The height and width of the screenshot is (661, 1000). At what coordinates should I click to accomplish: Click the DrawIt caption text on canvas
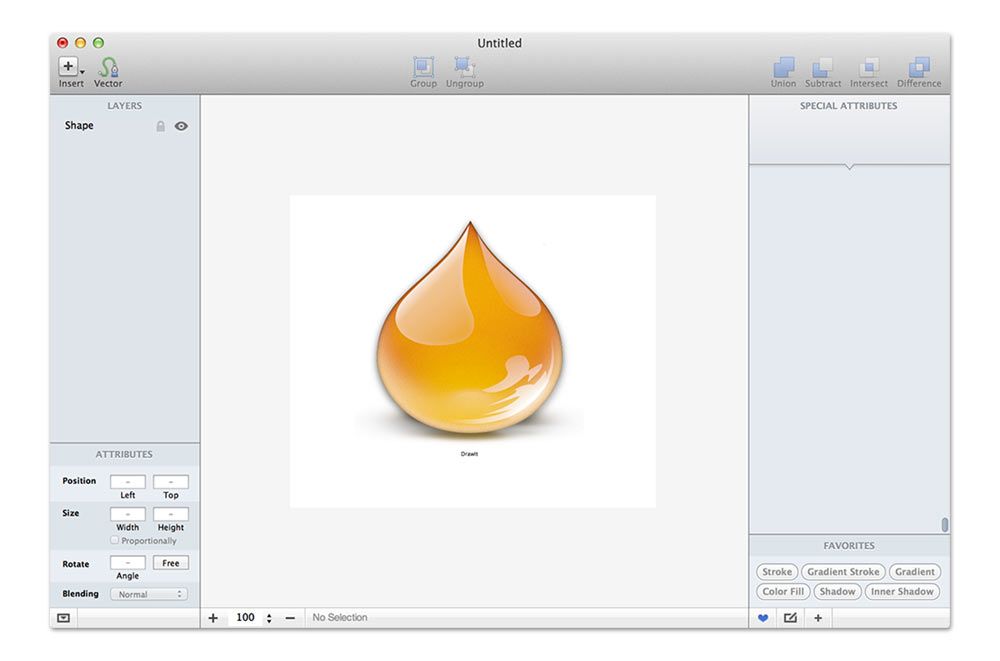click(x=469, y=454)
